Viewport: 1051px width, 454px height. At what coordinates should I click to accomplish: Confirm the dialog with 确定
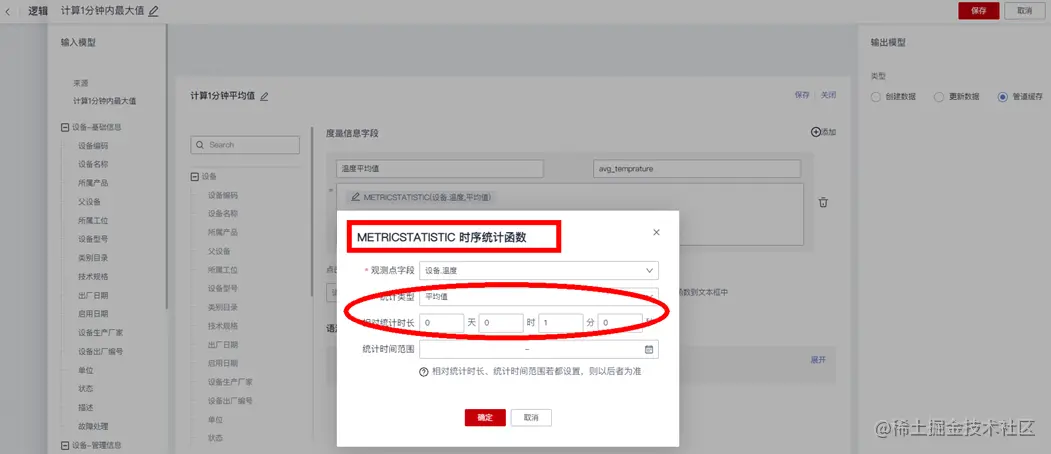tap(485, 417)
